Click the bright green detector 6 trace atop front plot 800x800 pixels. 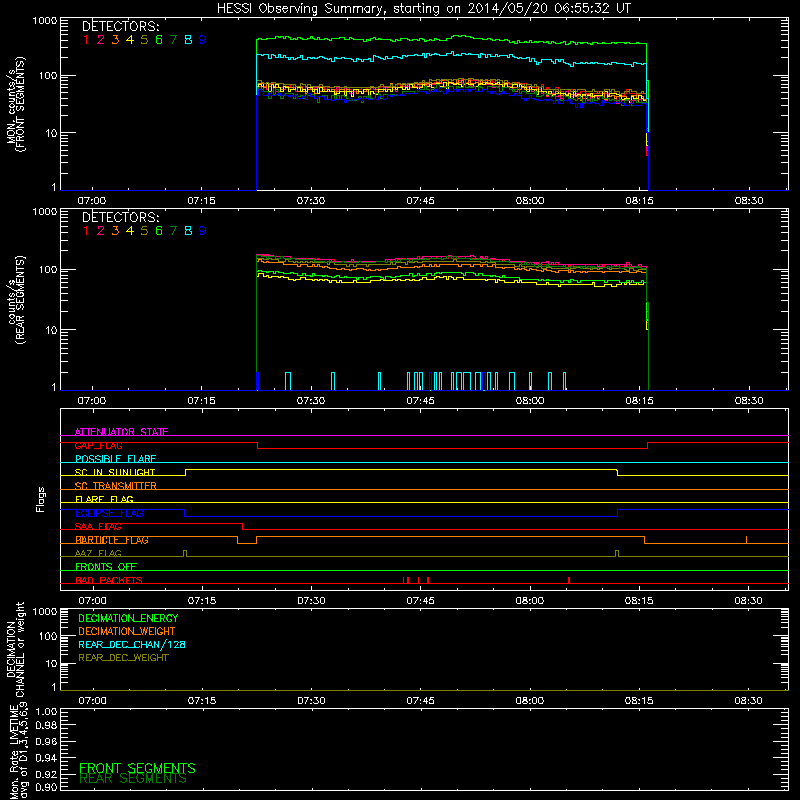coord(452,39)
